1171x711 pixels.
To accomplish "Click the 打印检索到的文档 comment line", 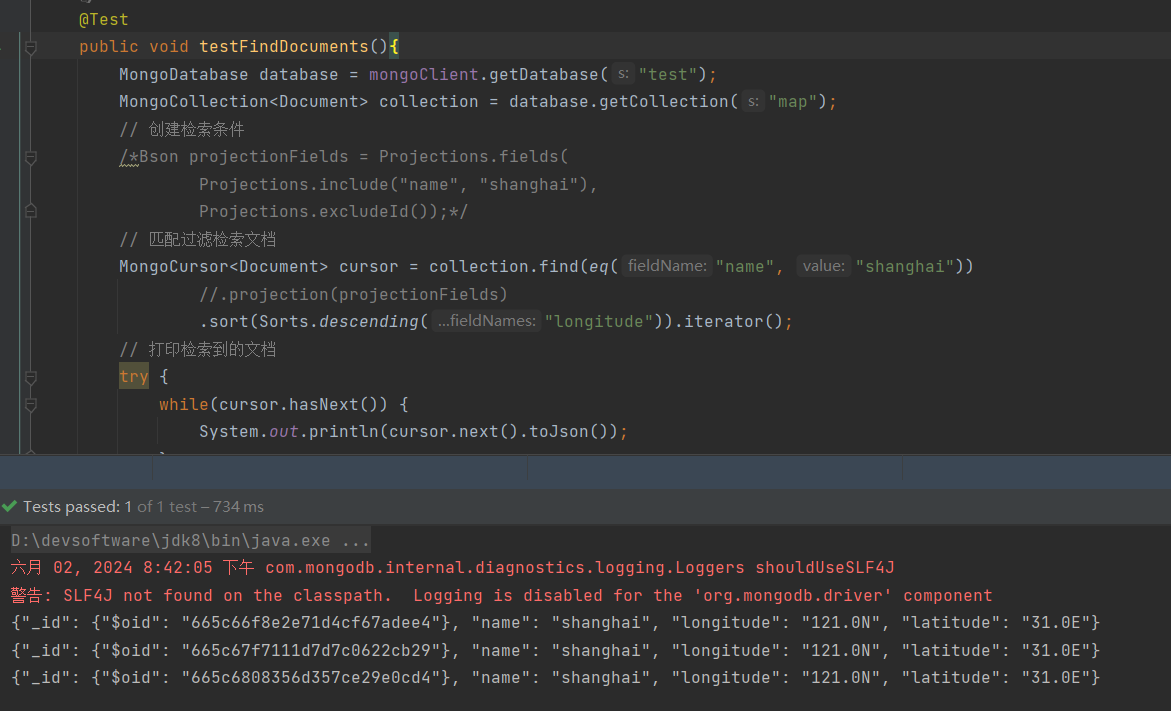I will 197,349.
